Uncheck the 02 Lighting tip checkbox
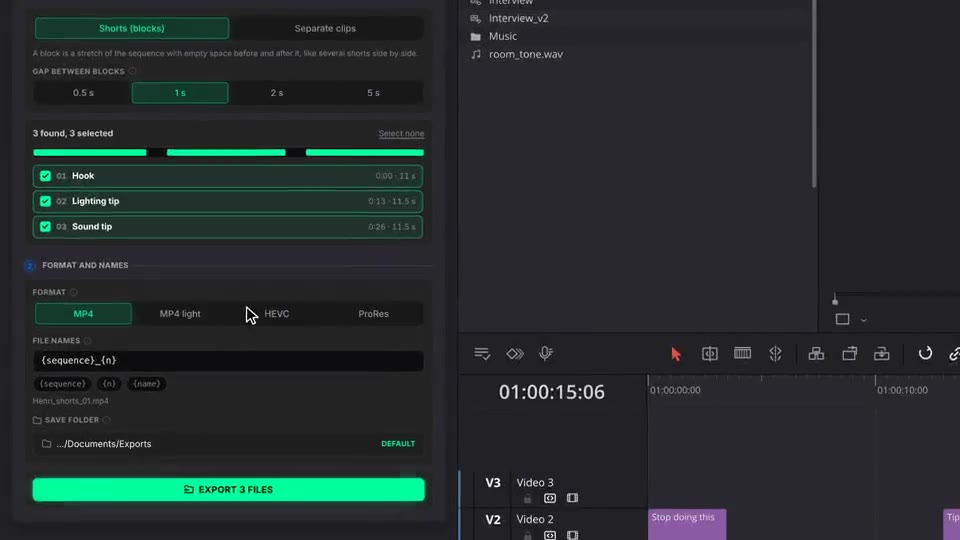 45,201
